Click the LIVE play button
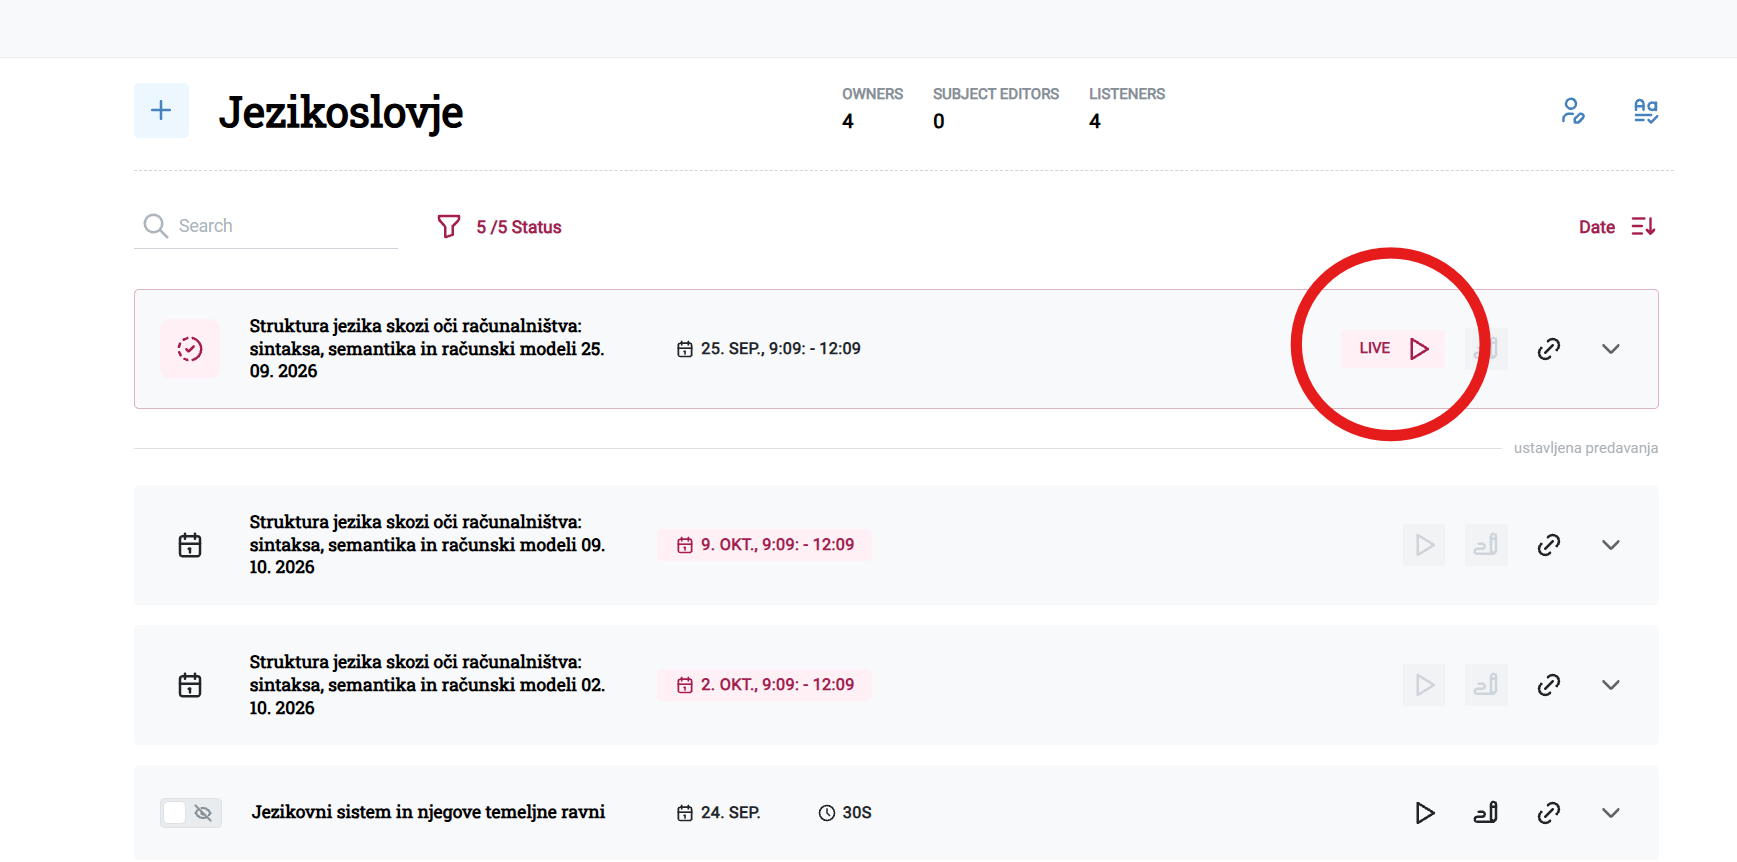Image resolution: width=1737 pixels, height=862 pixels. pyautogui.click(x=1393, y=348)
